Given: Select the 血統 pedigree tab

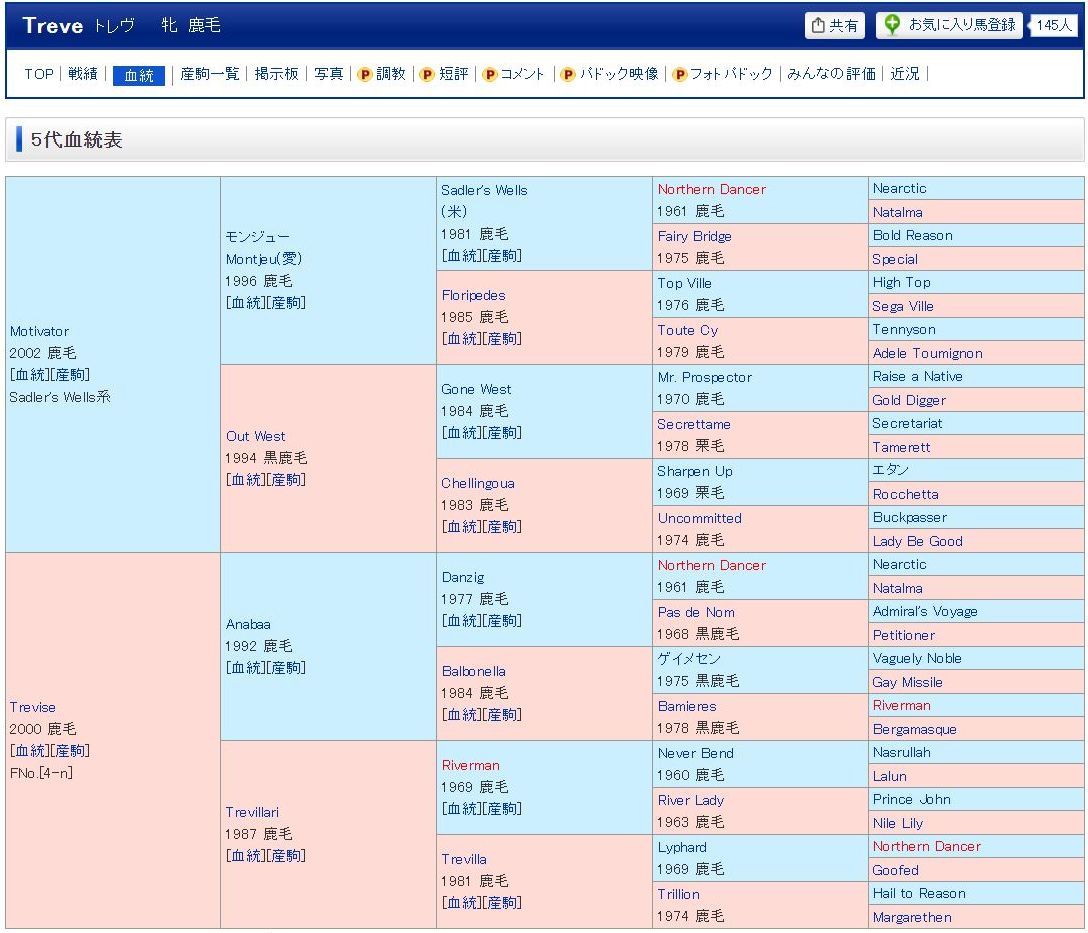Looking at the screenshot, I should tap(139, 75).
